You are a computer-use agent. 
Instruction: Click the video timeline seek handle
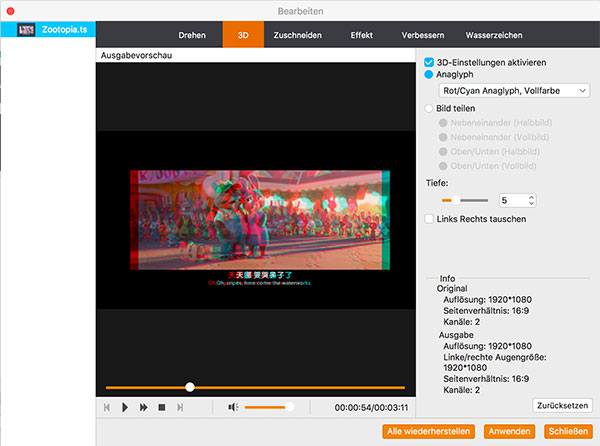coord(190,387)
